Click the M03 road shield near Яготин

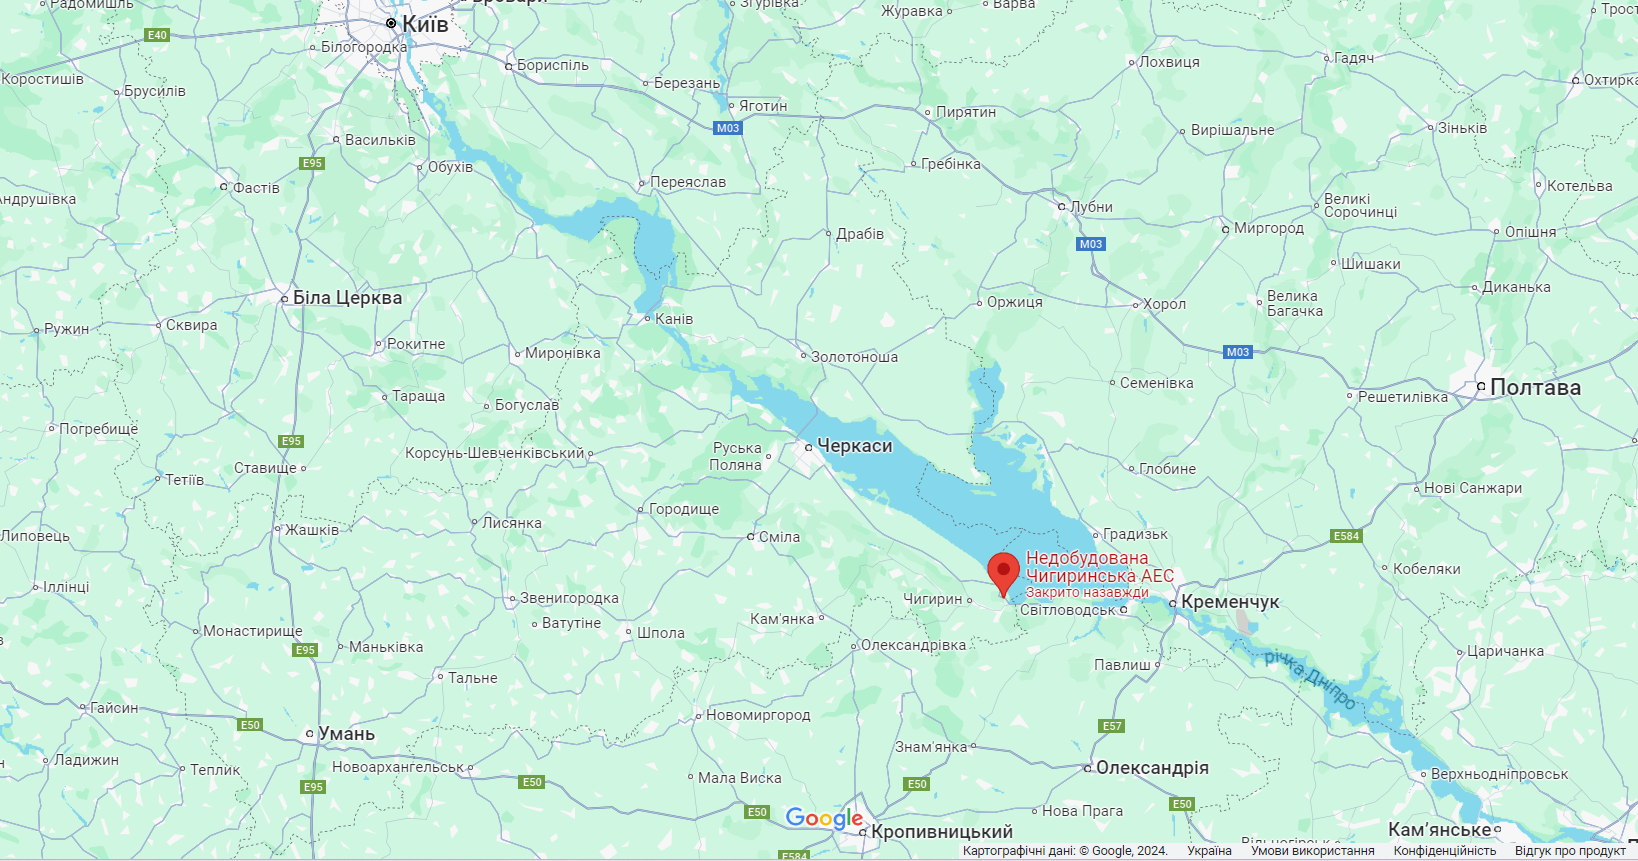728,128
